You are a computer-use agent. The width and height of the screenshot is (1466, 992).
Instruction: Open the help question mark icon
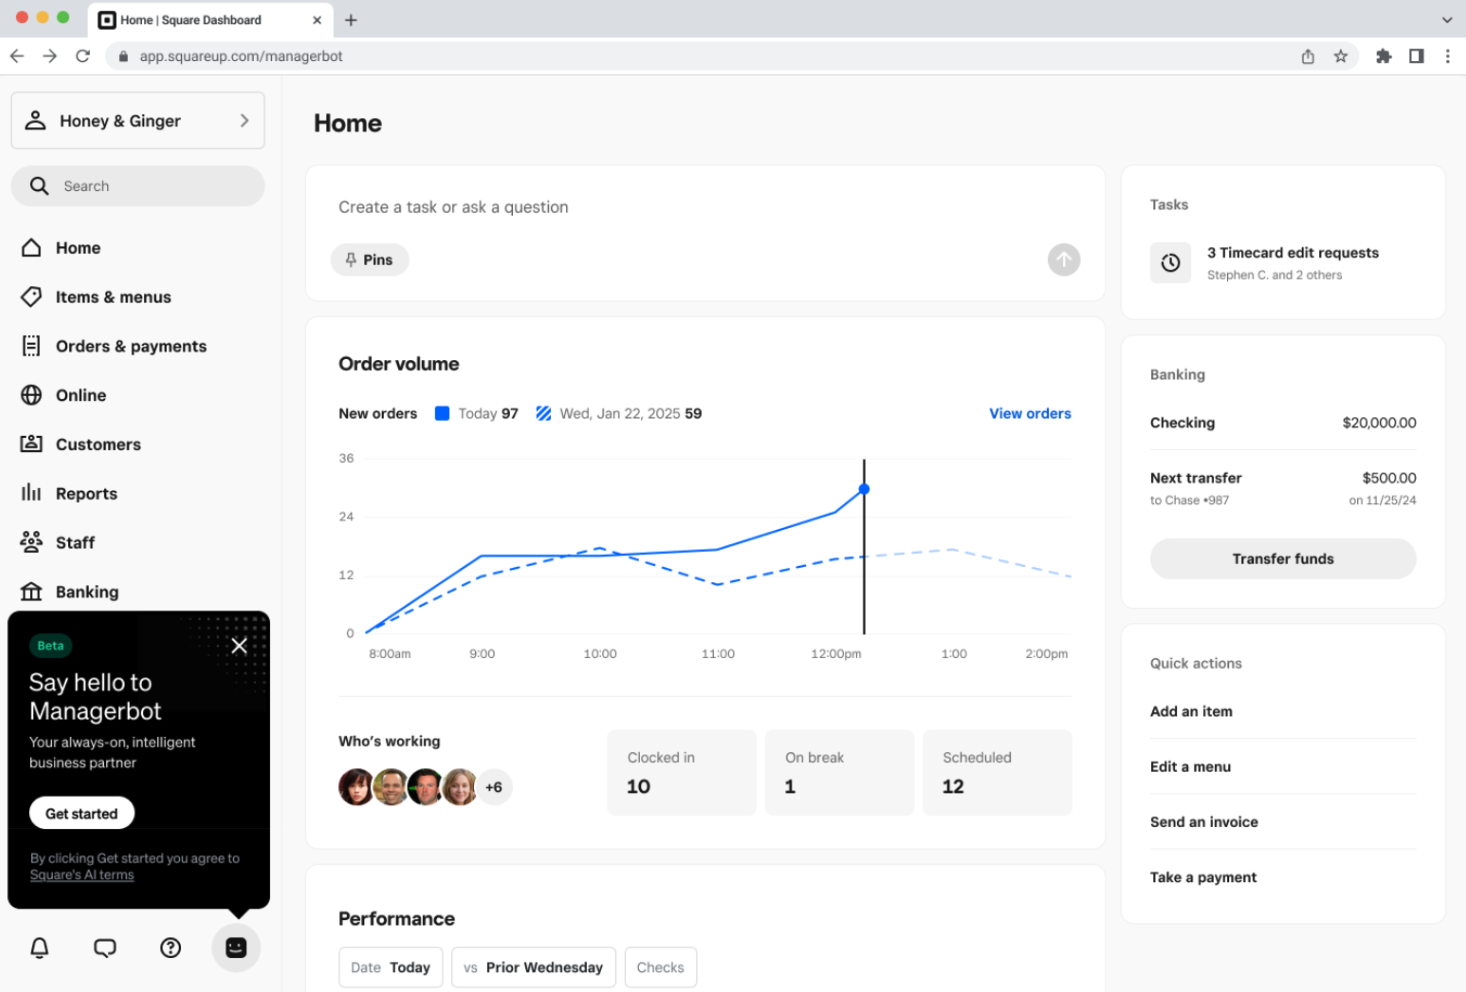tap(171, 947)
